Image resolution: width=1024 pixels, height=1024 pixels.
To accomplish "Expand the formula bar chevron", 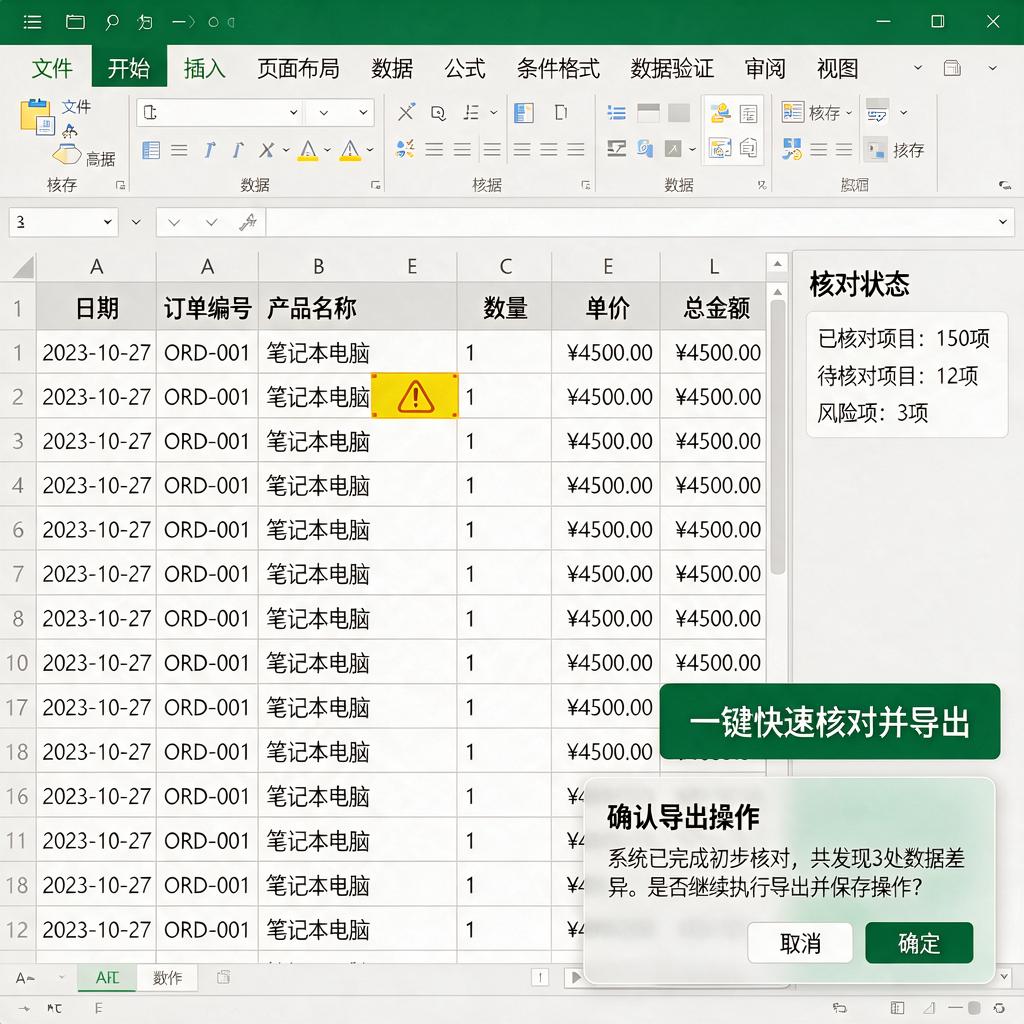I will 1002,222.
